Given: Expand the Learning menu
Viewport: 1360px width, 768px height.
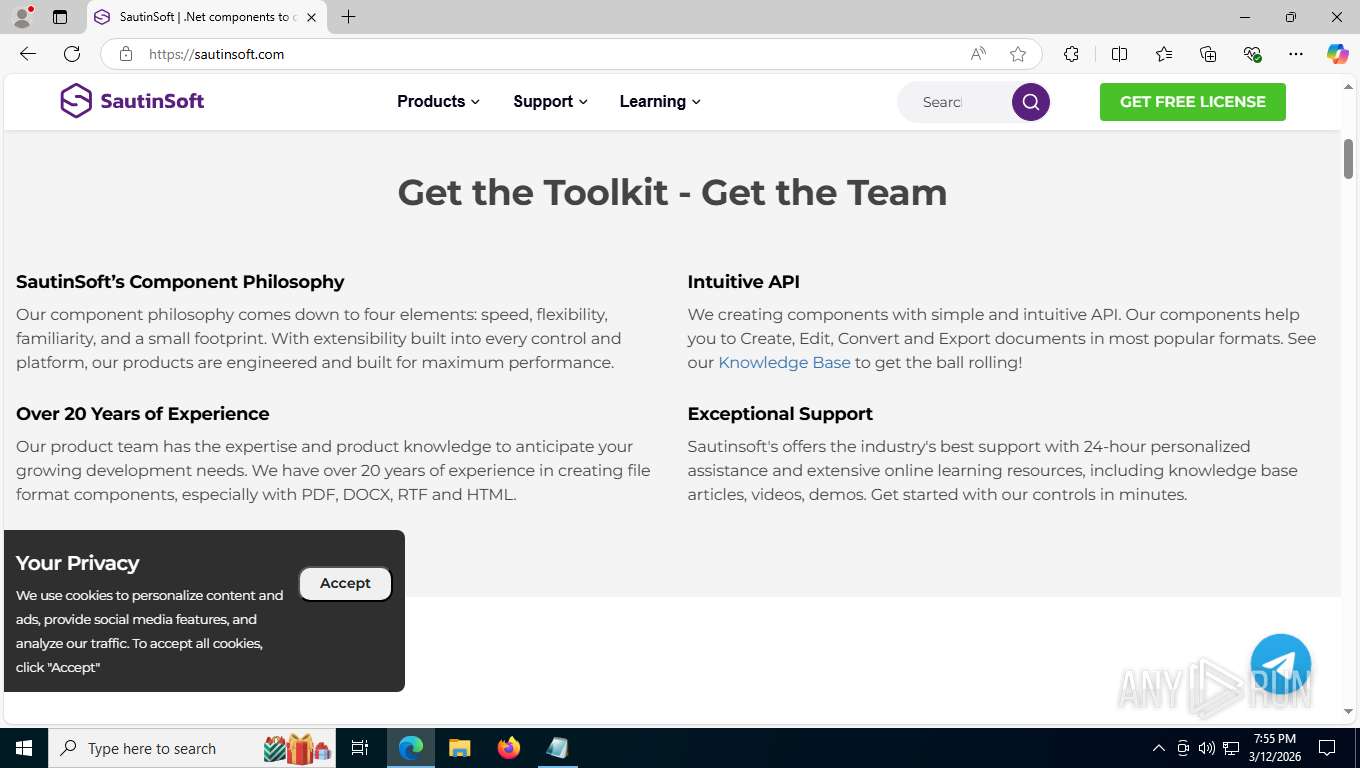Looking at the screenshot, I should tap(660, 101).
